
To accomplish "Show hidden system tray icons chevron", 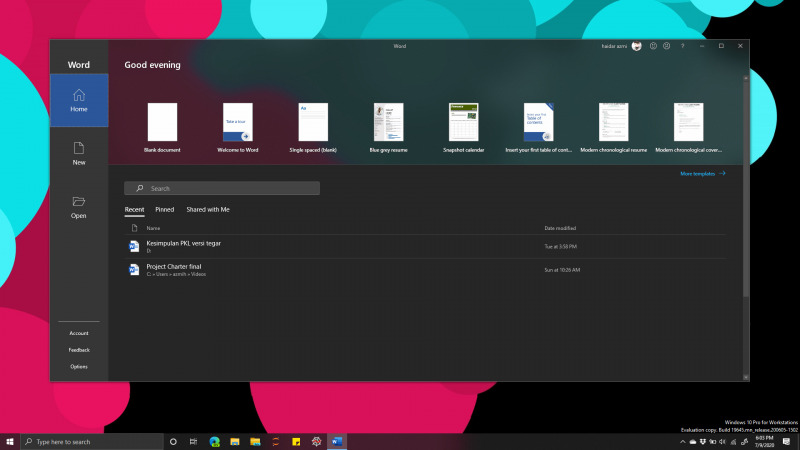I will click(683, 442).
